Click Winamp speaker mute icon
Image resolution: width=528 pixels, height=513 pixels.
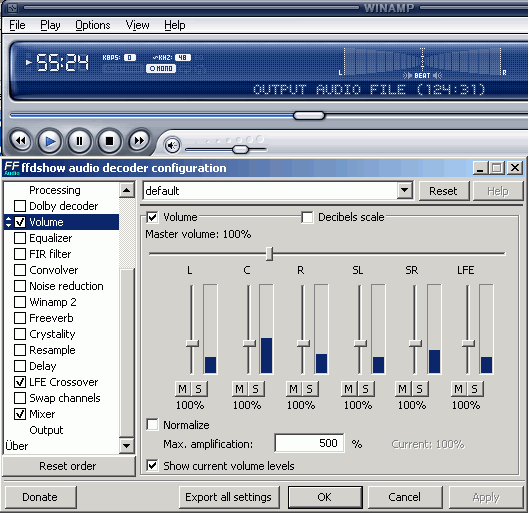point(172,146)
